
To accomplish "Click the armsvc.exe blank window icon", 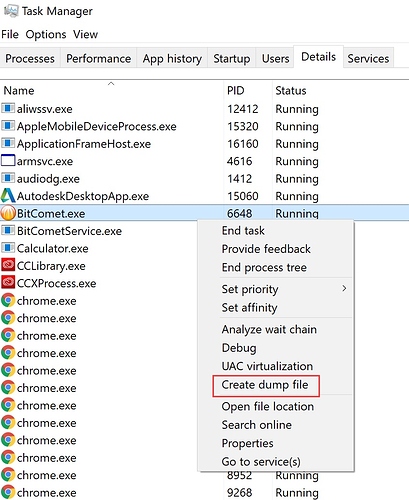I will coord(8,161).
